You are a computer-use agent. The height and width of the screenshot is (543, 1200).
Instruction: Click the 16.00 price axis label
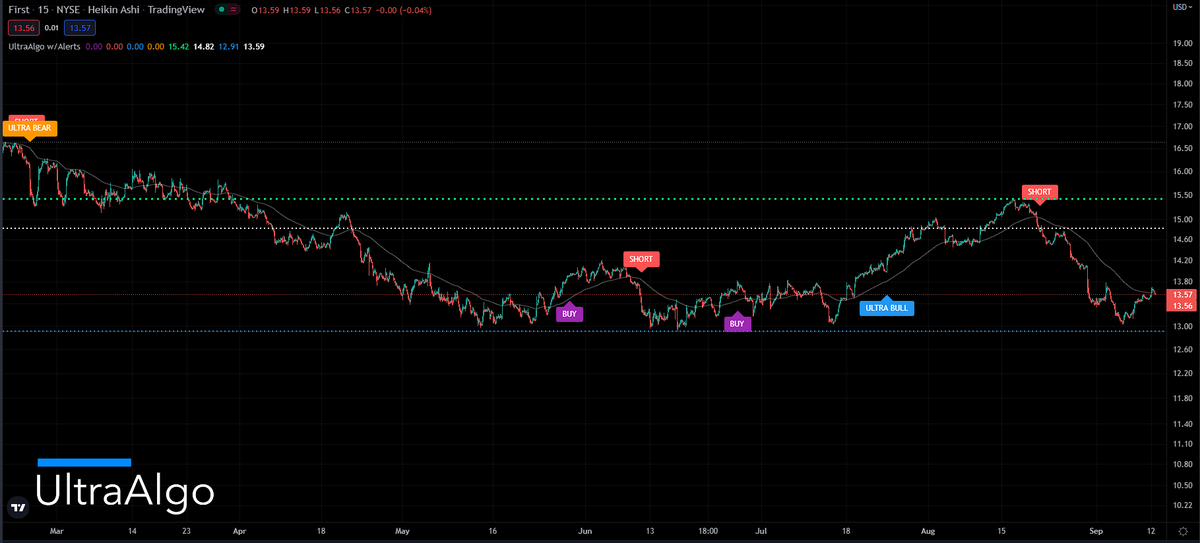pyautogui.click(x=1181, y=171)
